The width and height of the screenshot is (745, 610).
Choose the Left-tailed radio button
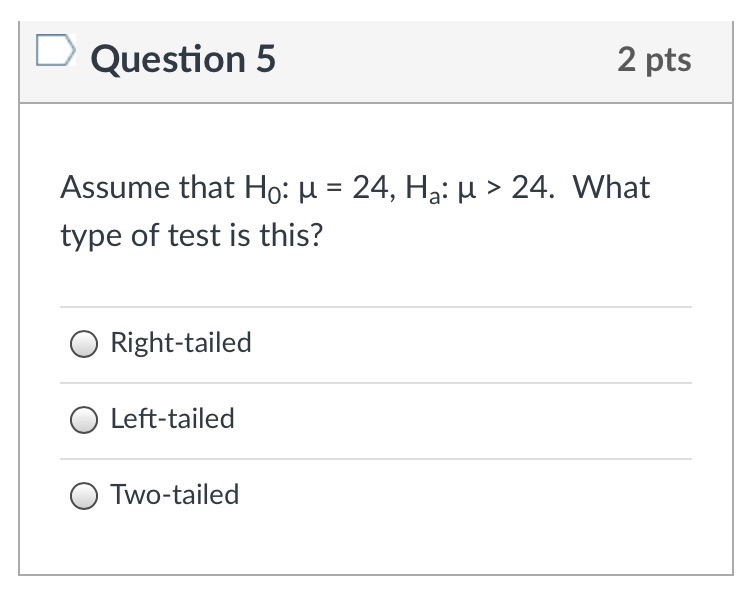84,420
